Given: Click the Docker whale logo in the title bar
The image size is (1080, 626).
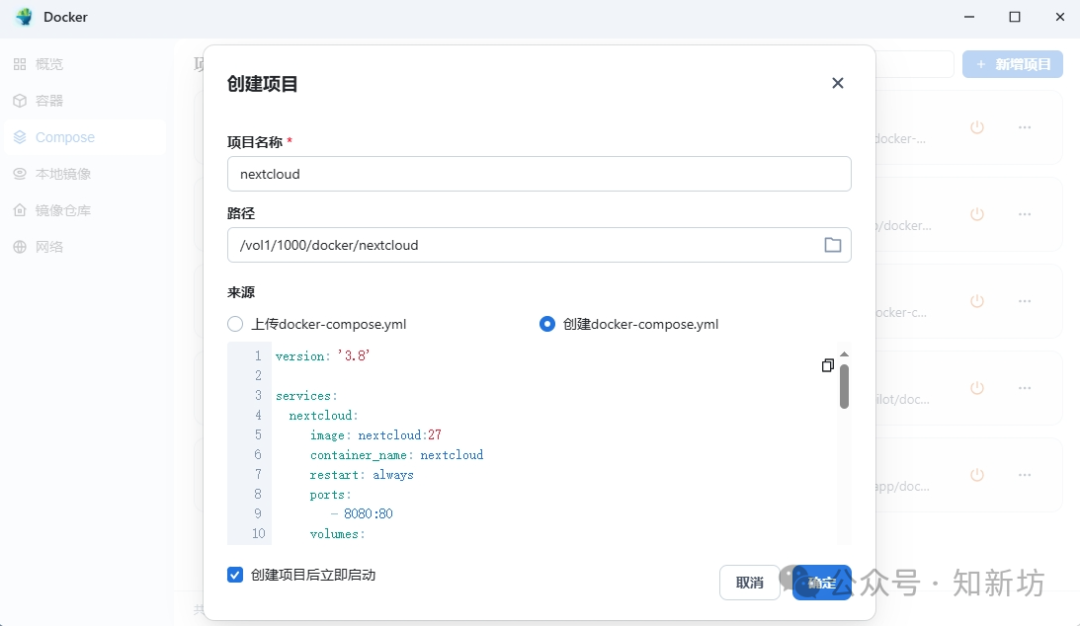Looking at the screenshot, I should pyautogui.click(x=24, y=17).
